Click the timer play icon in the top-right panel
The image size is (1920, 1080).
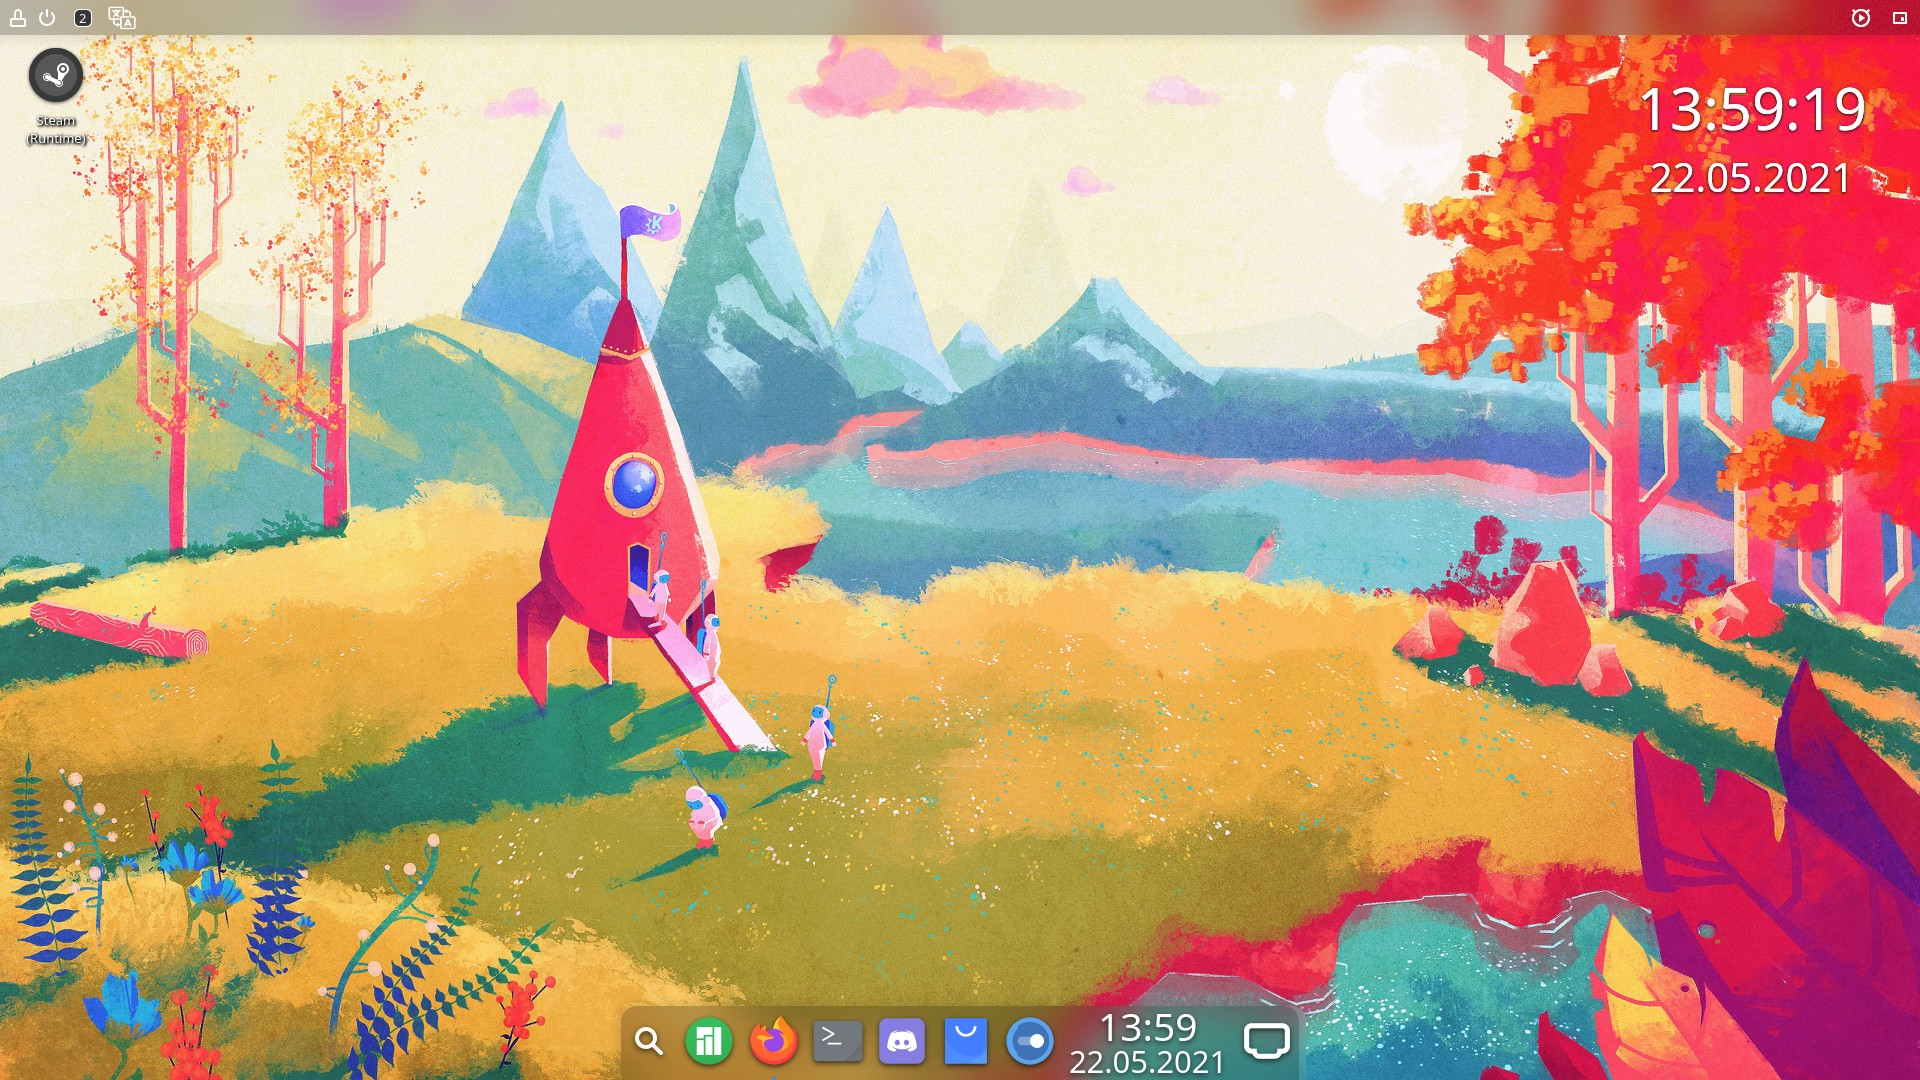[1860, 18]
